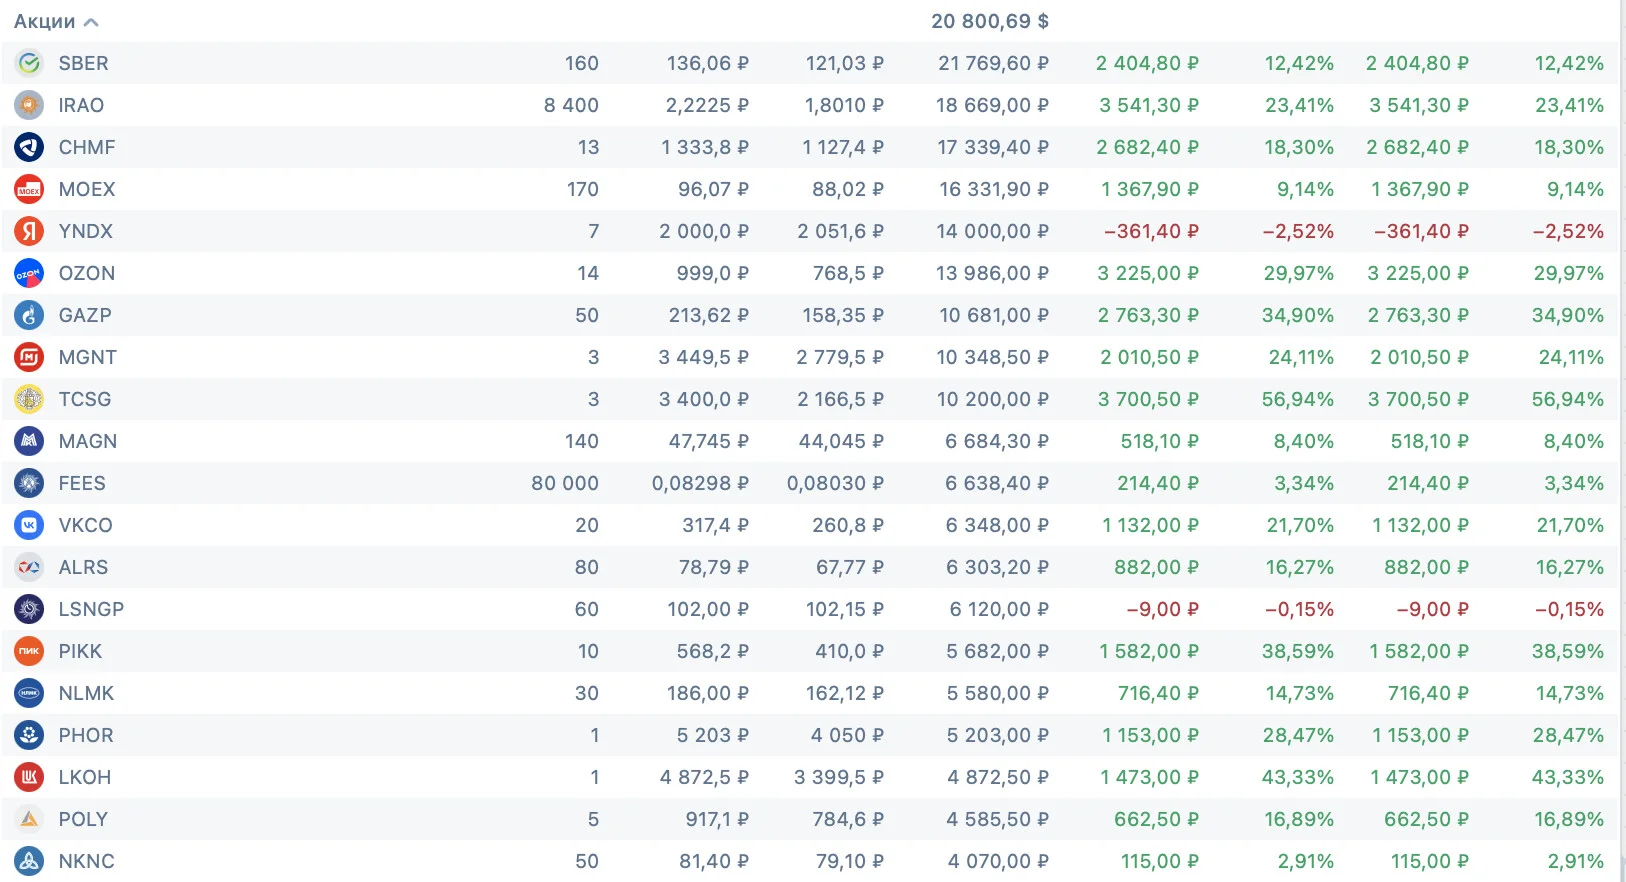Click the ALRS Alrosa logo icon
Viewport: 1626px width, 882px height.
(29, 567)
